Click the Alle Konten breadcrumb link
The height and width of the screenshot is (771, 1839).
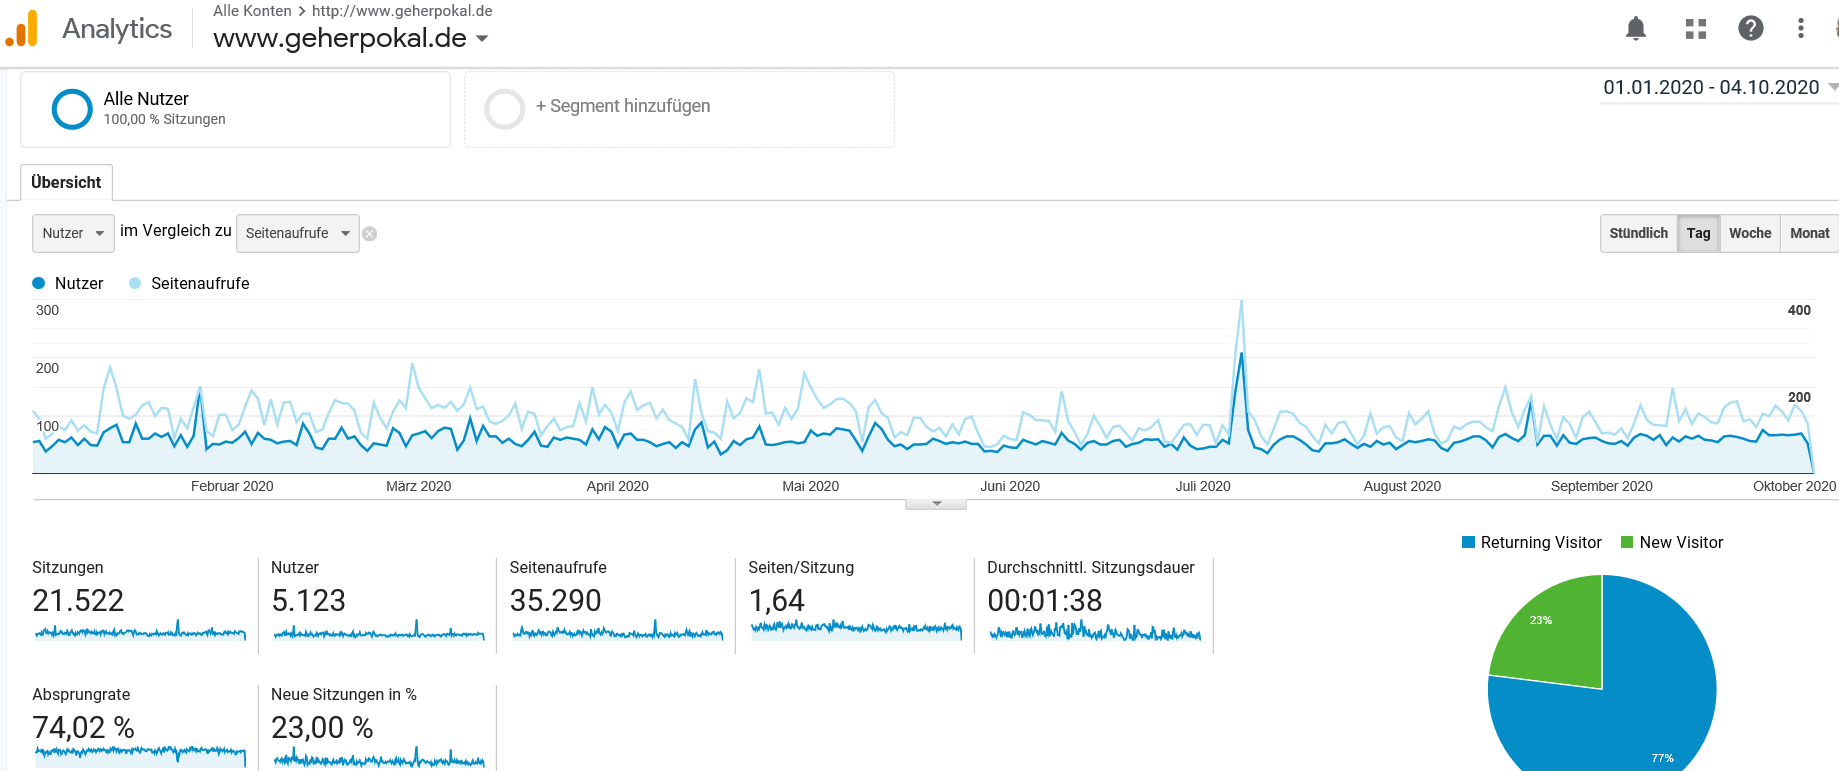(252, 11)
